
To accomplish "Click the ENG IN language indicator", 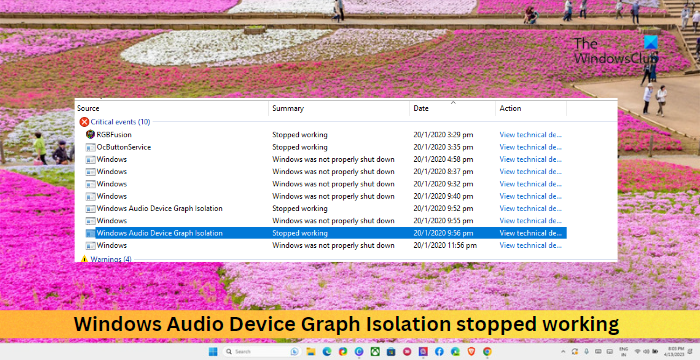I will coord(624,352).
